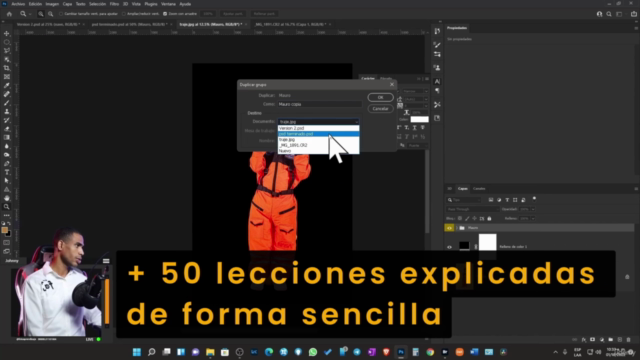Image resolution: width=640 pixels, height=360 pixels.
Task: Select the Crop tool
Action: click(7, 68)
